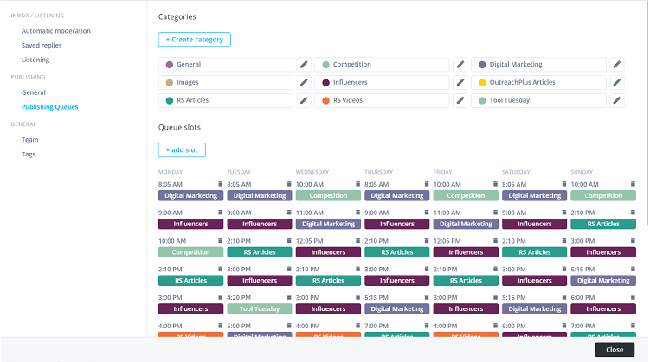Select Monday 10:00 AM Competition slot tag
This screenshot has width=648, height=362.
coord(191,252)
